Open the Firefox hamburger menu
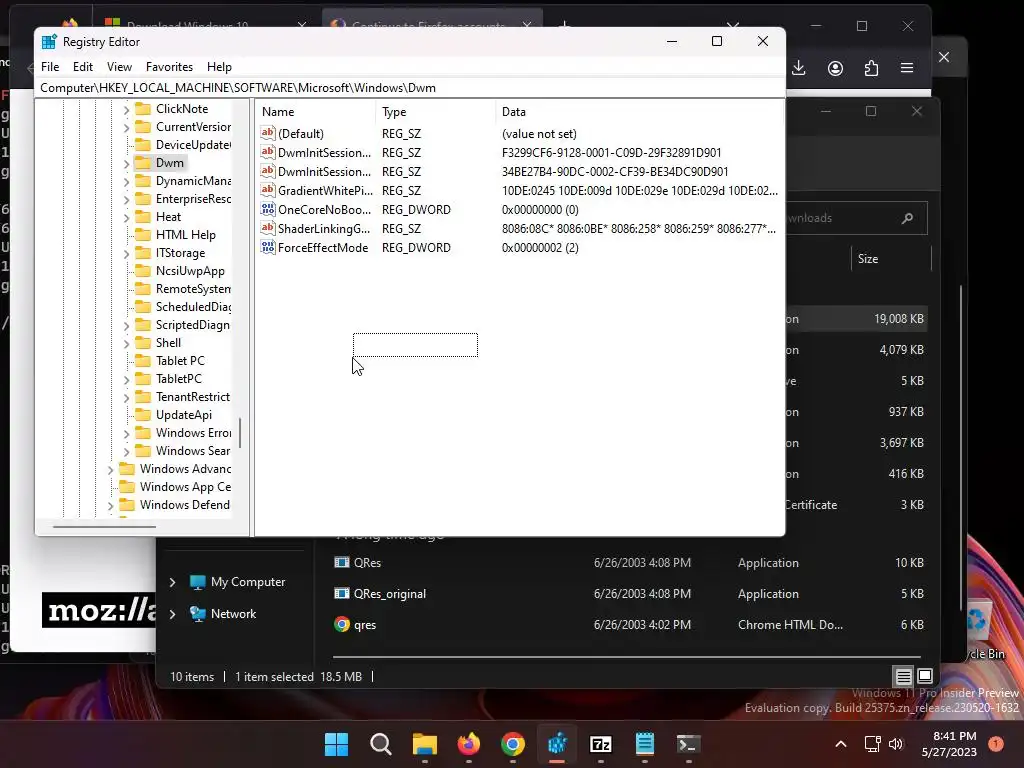The height and width of the screenshot is (768, 1024). click(x=907, y=68)
